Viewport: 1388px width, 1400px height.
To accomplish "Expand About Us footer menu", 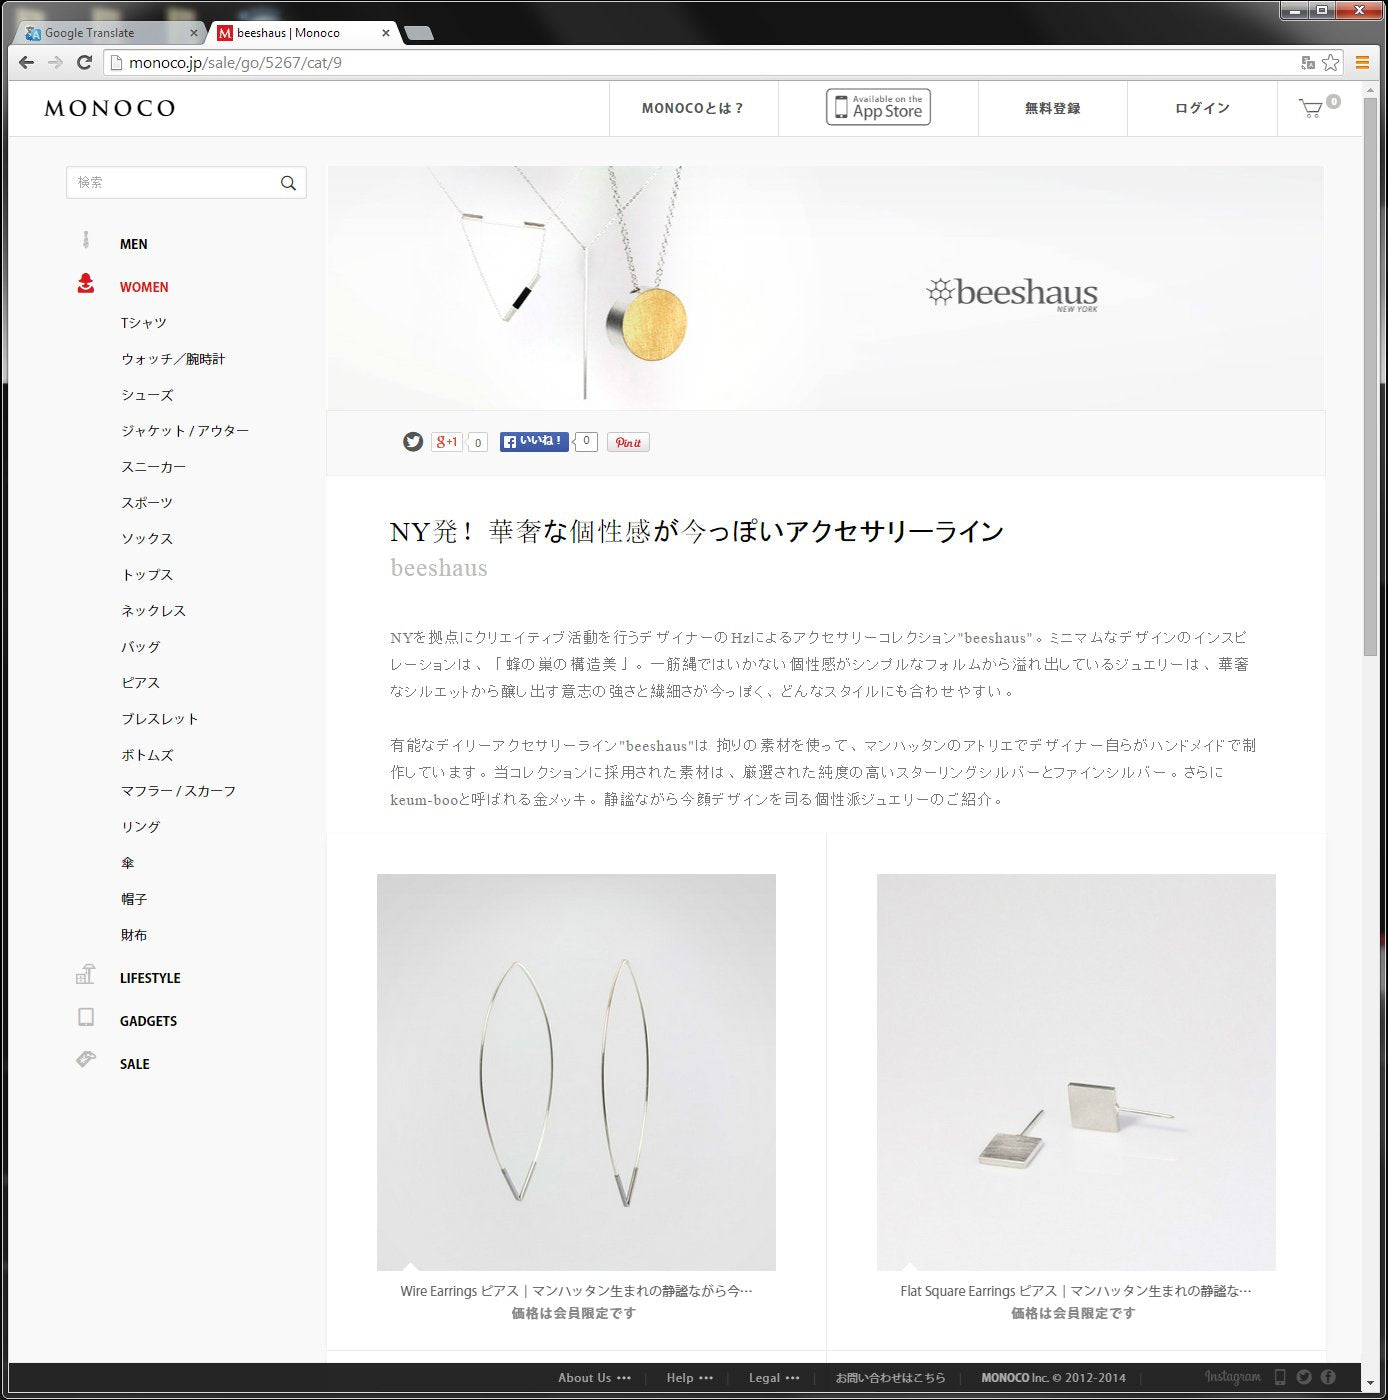I will 594,1377.
